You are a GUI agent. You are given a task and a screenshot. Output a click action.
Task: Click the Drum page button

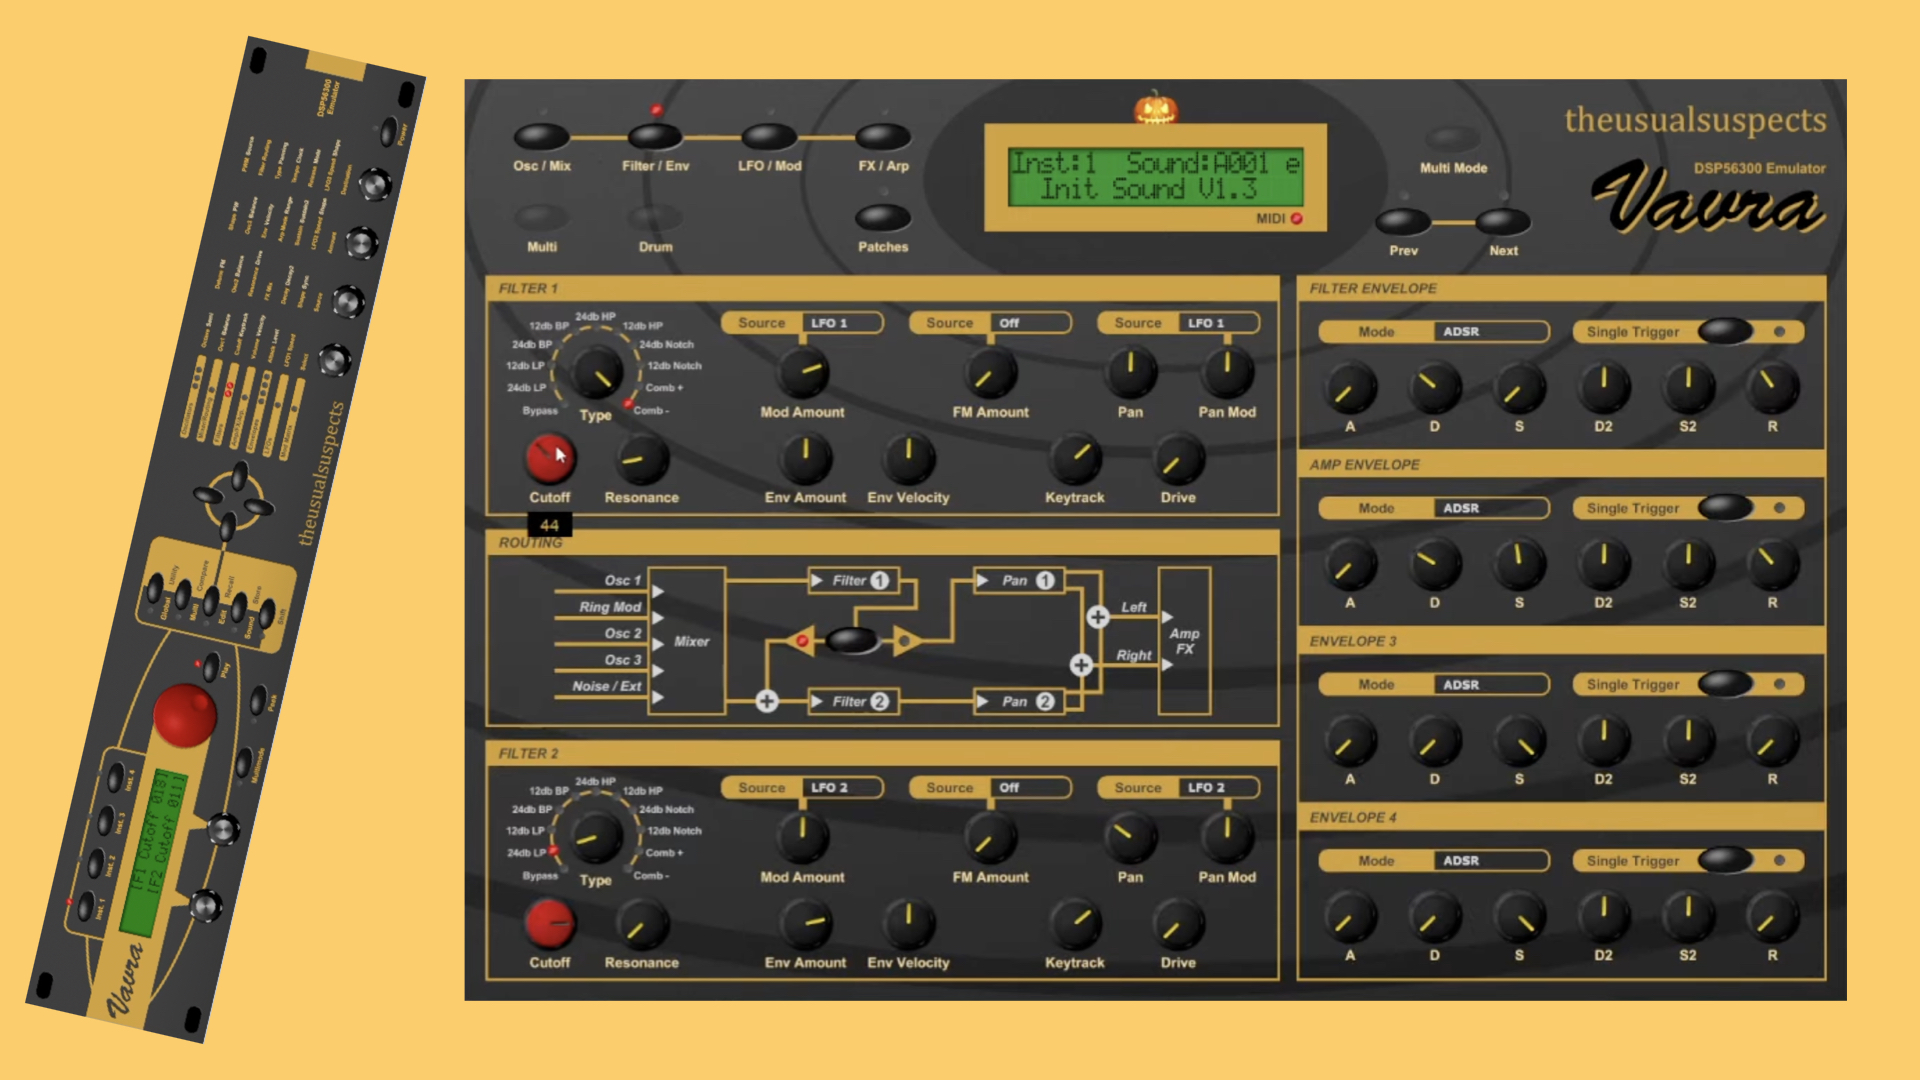655,218
